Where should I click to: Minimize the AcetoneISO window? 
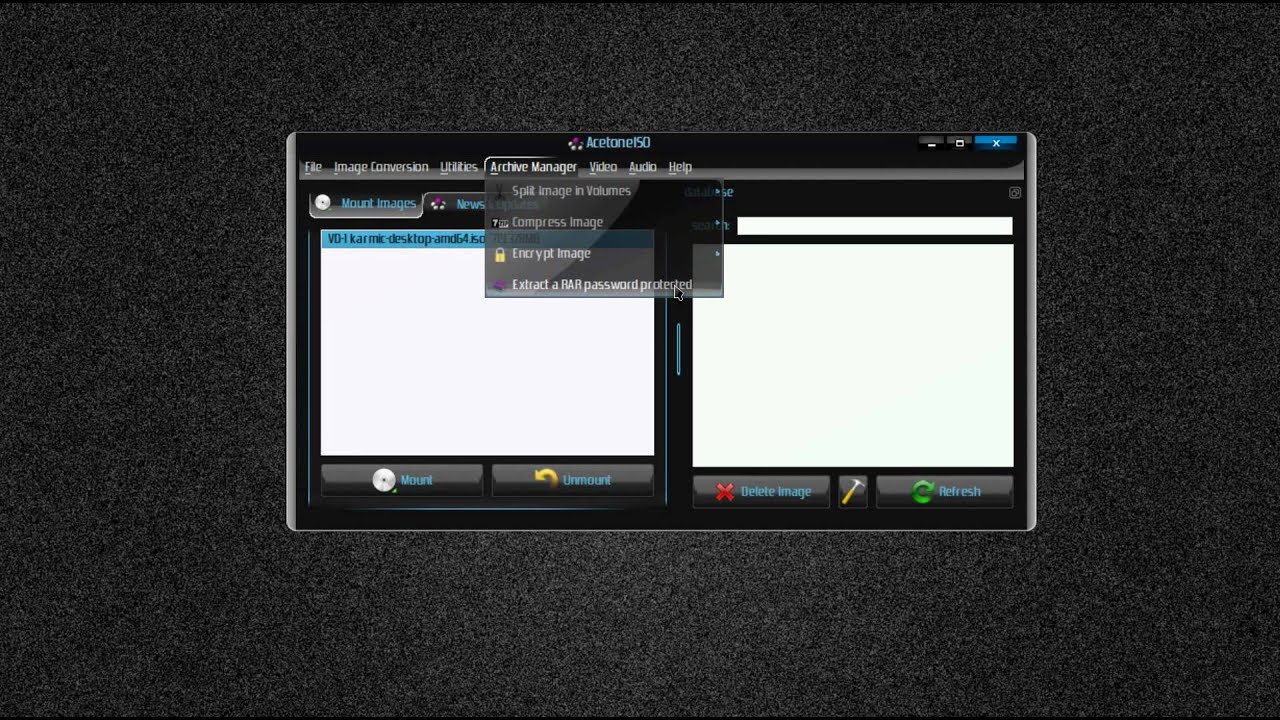931,144
